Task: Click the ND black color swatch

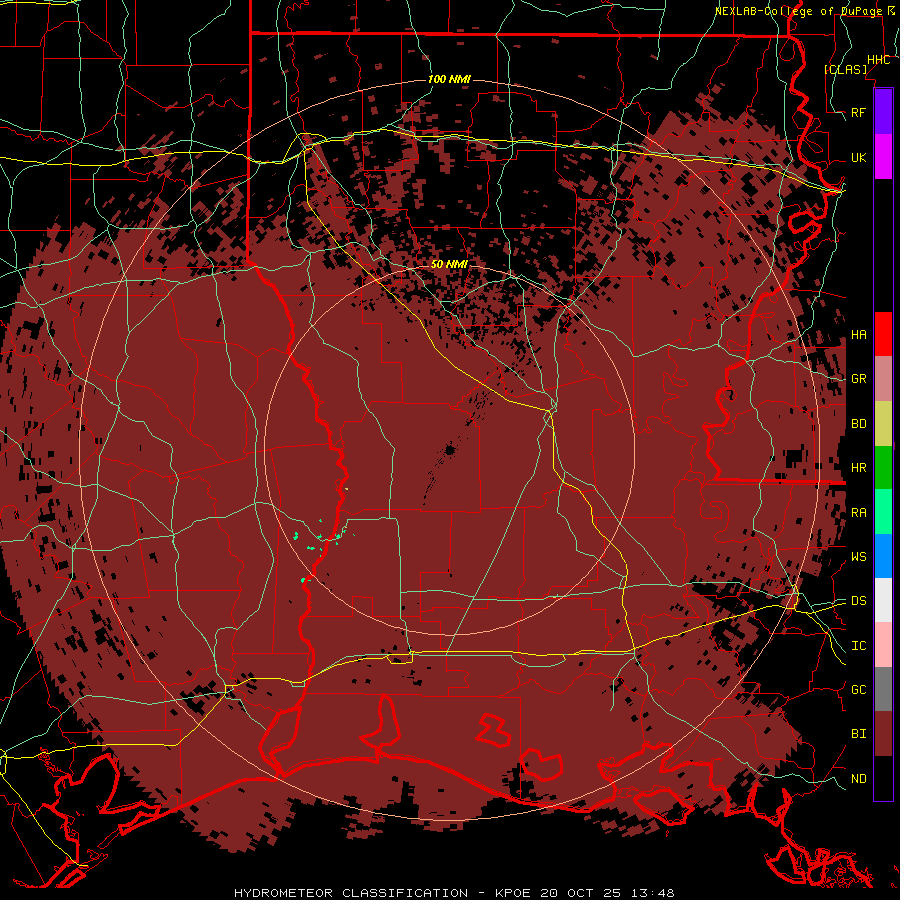Action: click(x=883, y=778)
